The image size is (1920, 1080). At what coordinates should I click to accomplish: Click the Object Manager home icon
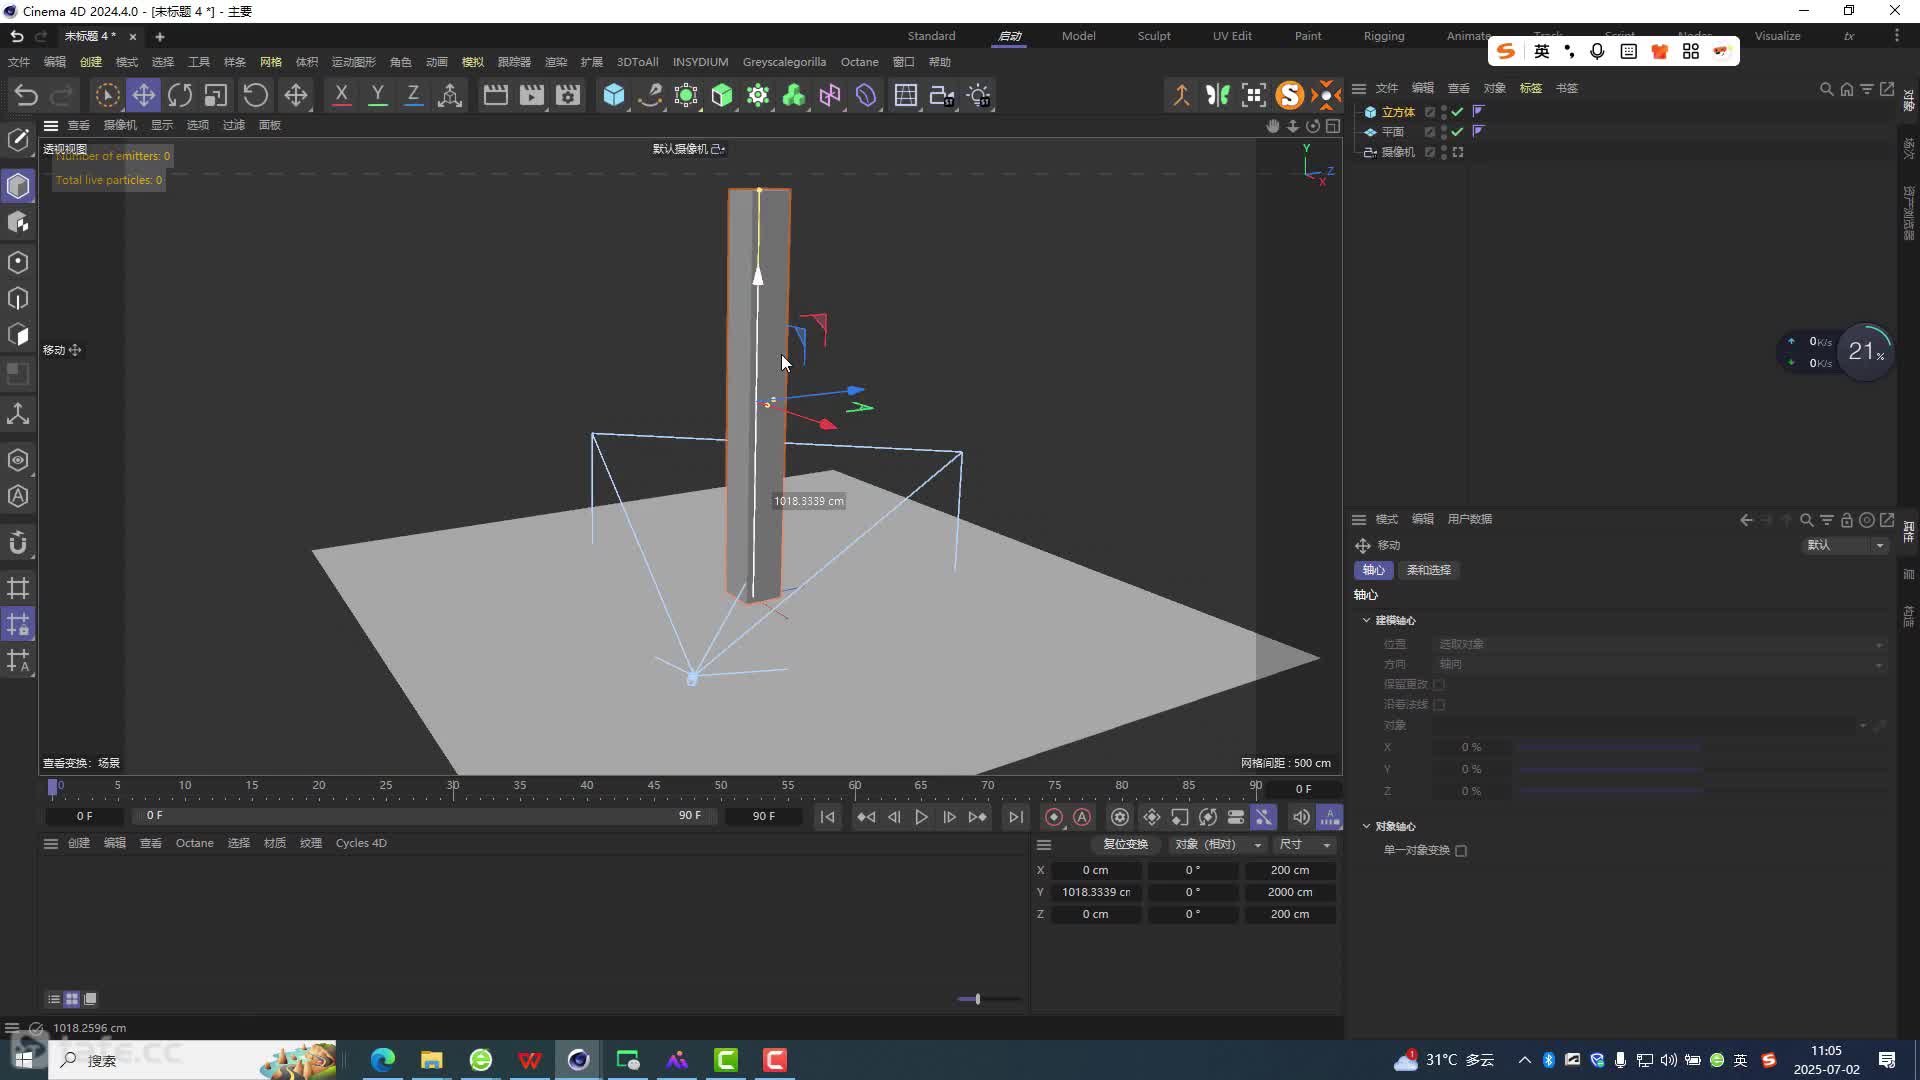point(1846,89)
